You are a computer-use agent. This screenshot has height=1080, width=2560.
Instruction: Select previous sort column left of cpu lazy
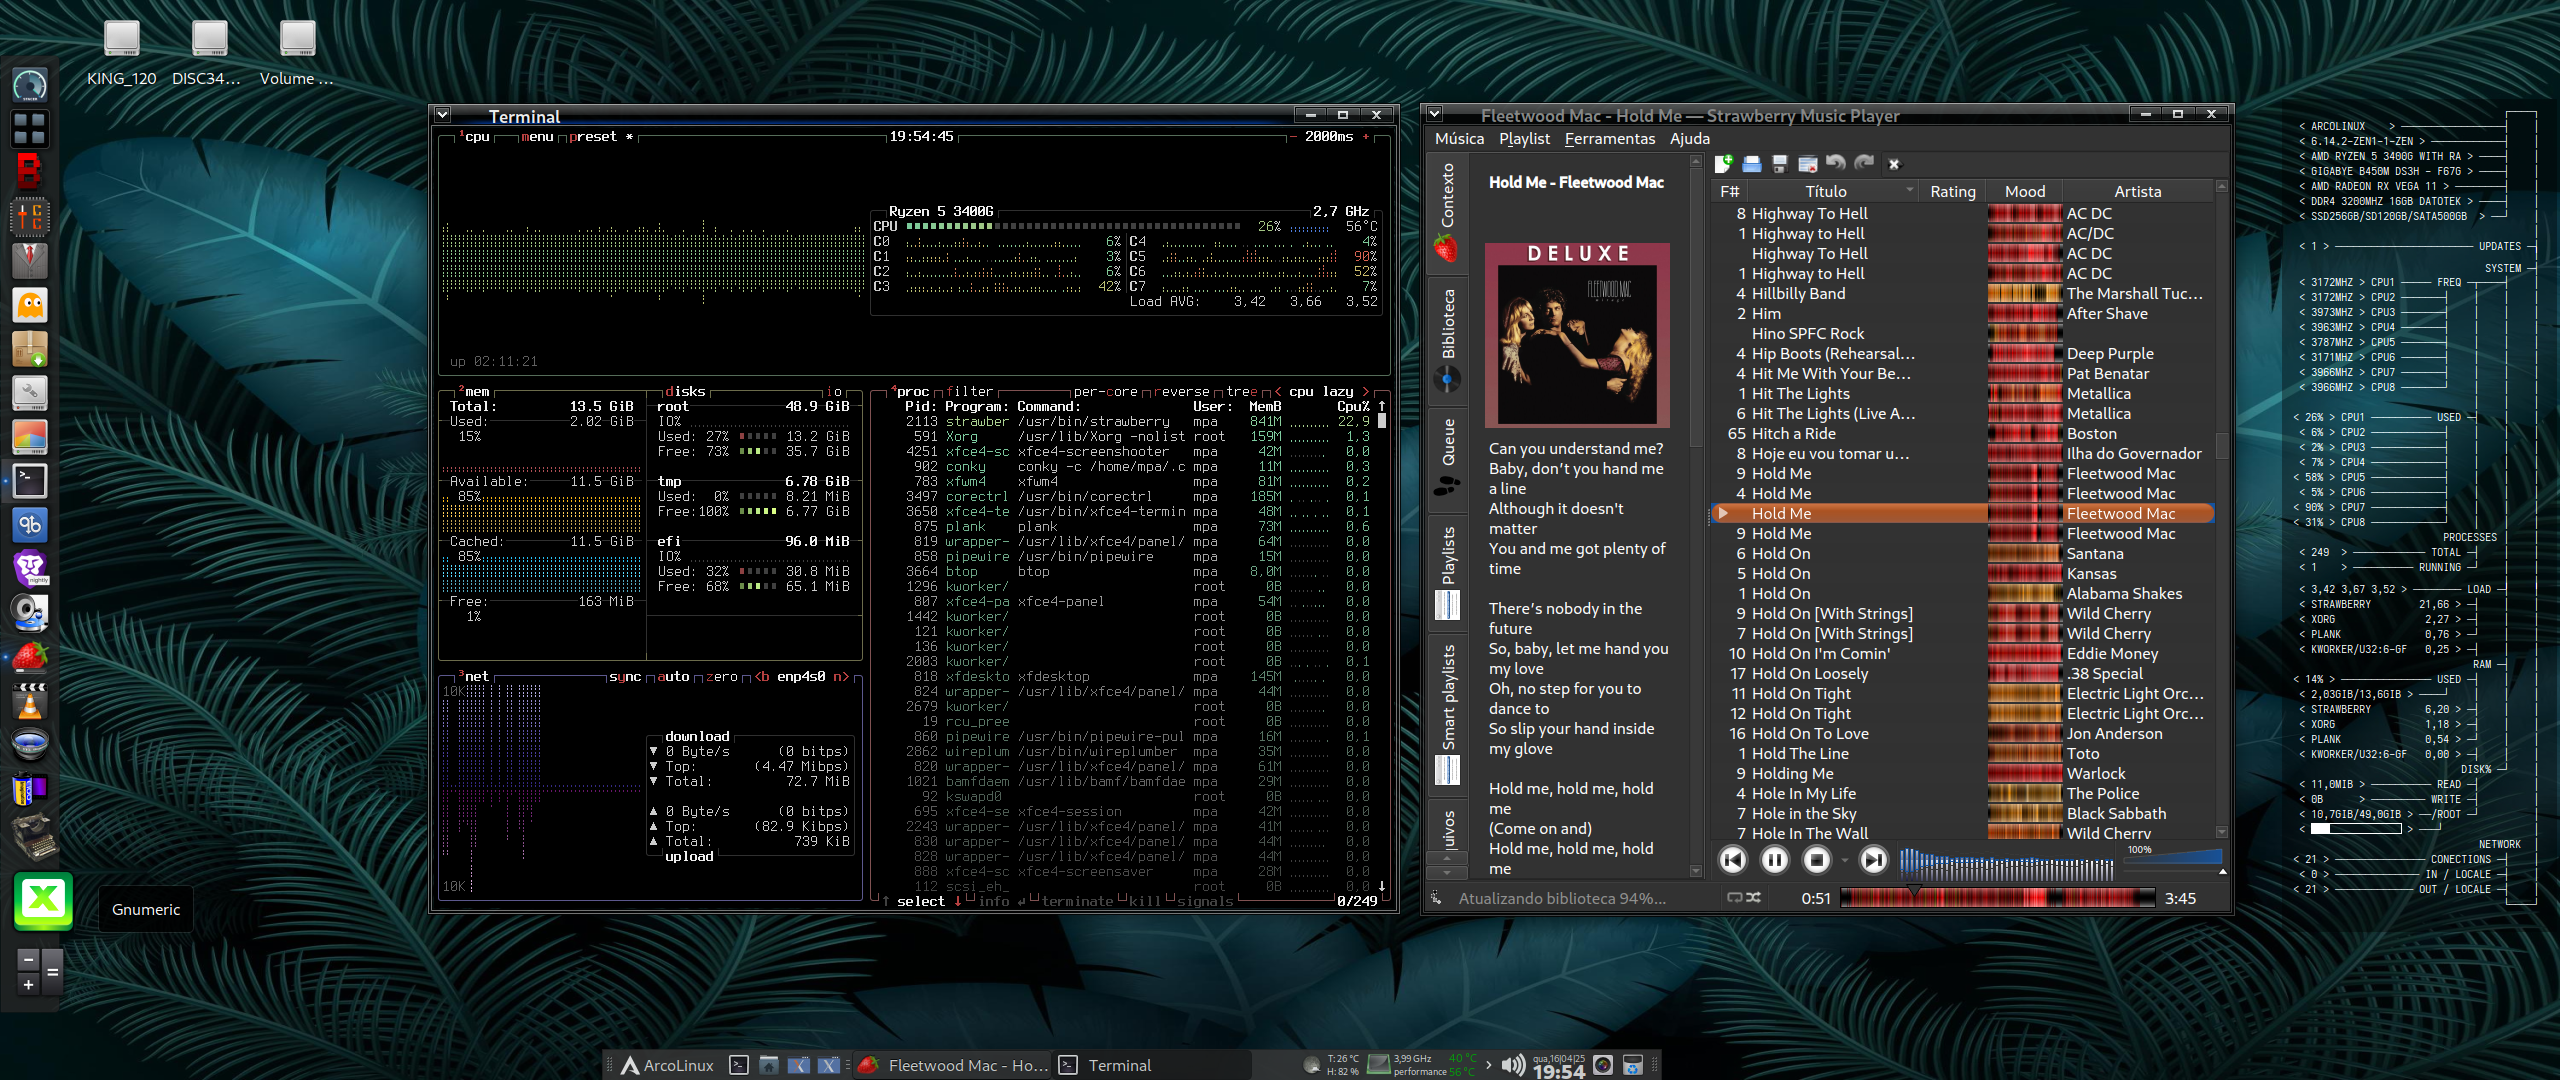(1277, 391)
